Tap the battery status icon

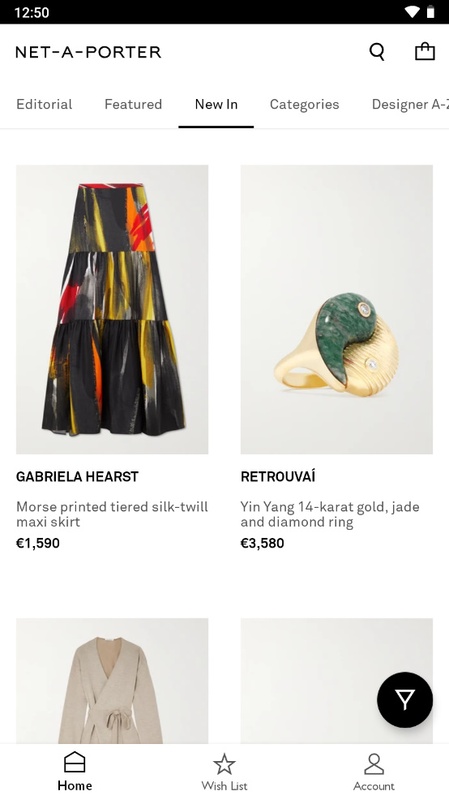pyautogui.click(x=431, y=12)
